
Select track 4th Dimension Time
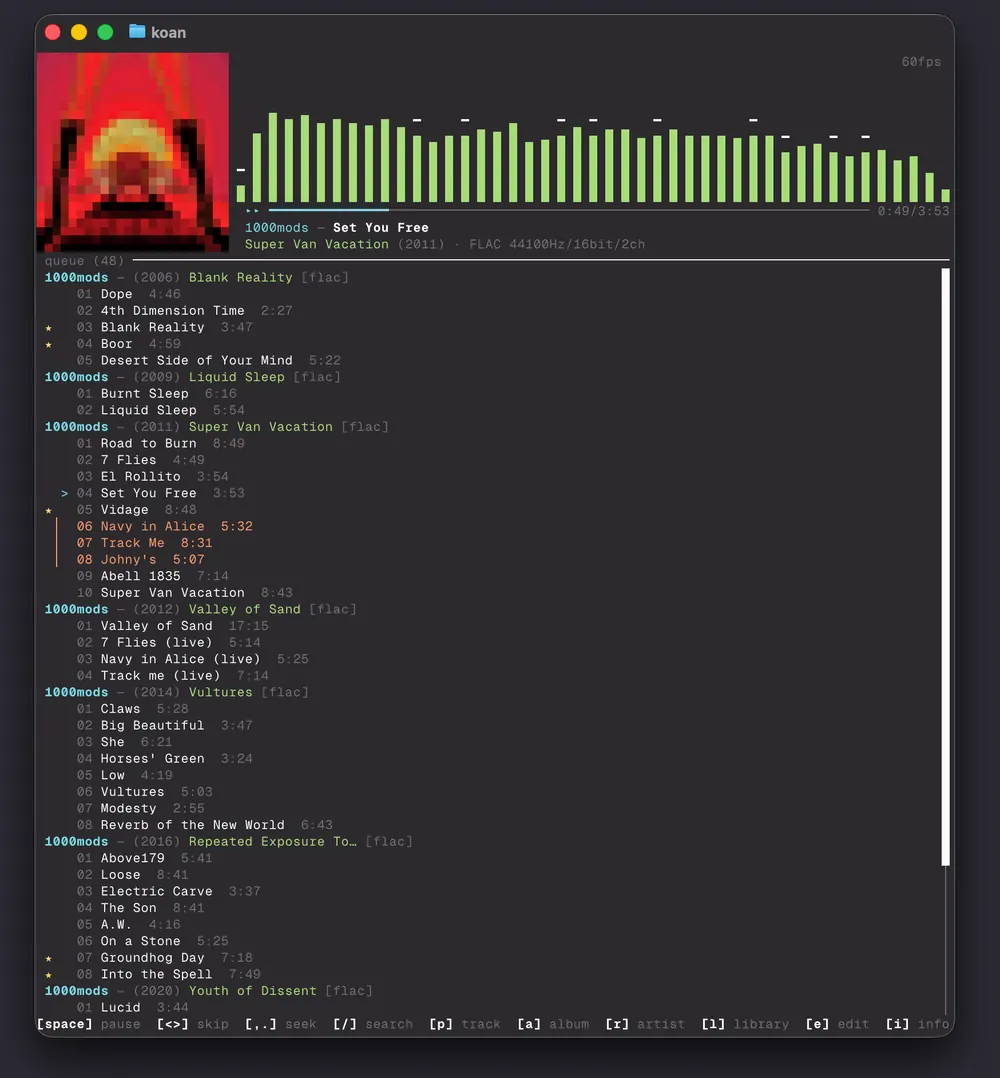pyautogui.click(x=184, y=311)
